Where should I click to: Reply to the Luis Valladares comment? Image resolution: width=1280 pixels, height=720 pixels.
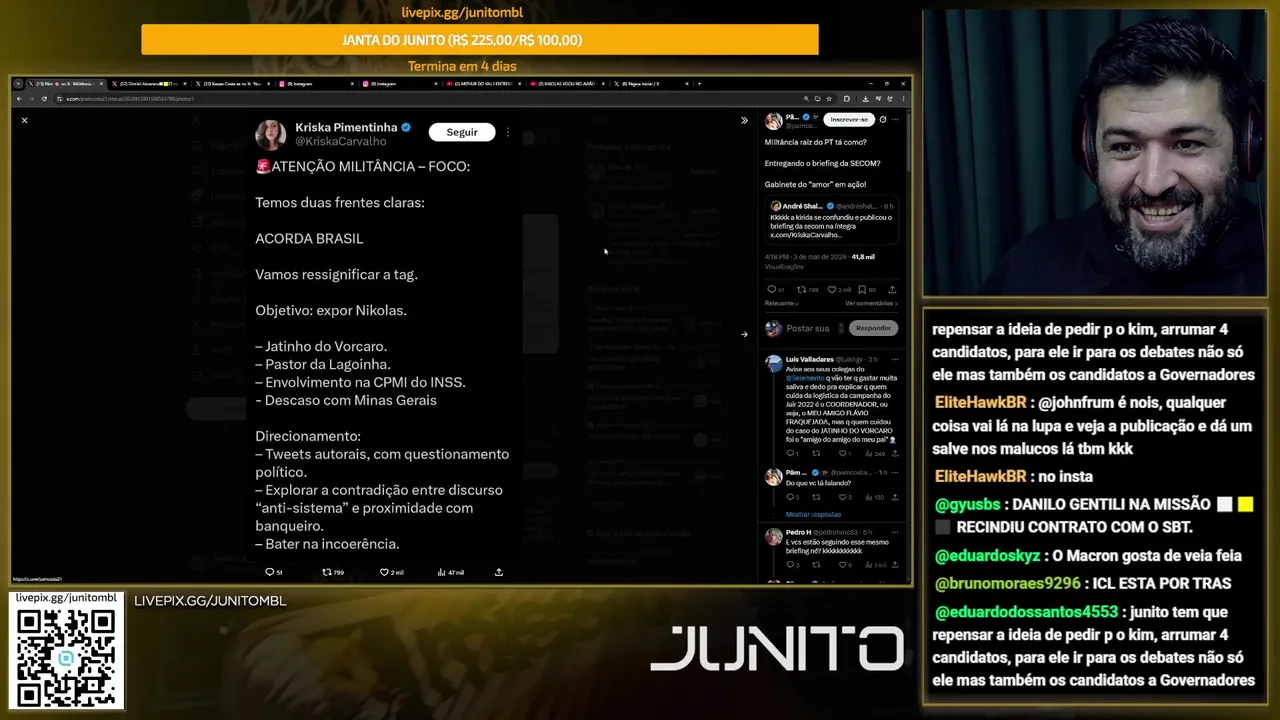coord(791,454)
